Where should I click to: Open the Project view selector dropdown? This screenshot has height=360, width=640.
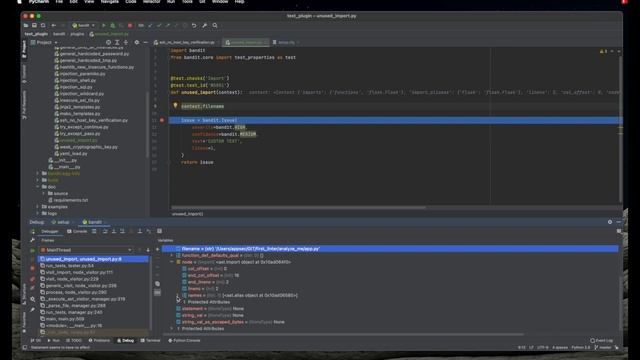[x=44, y=42]
